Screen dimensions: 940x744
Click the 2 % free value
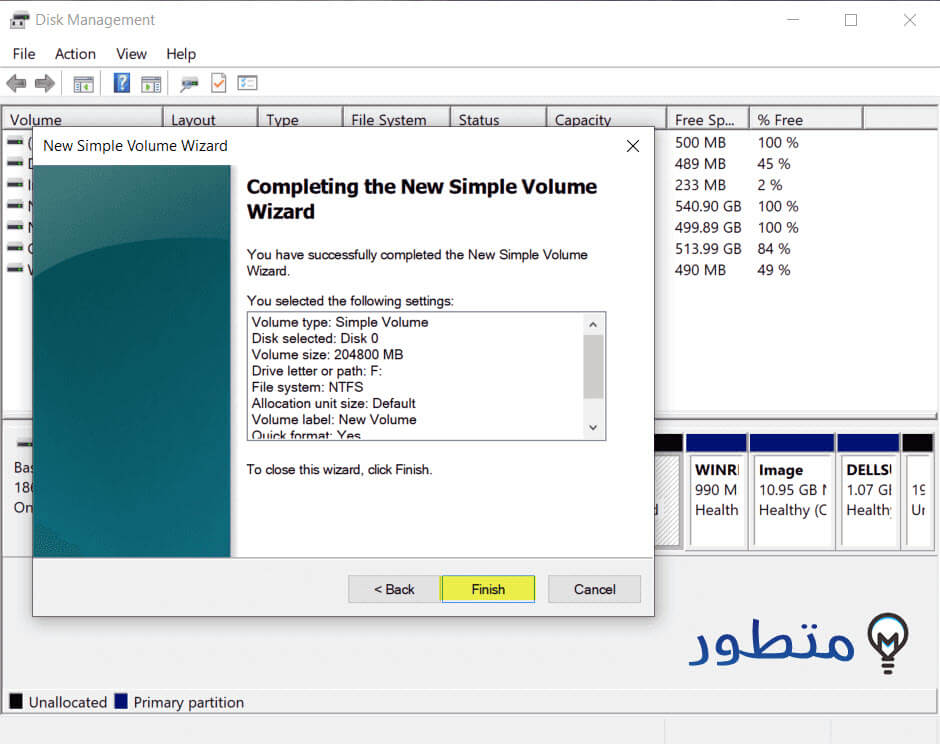[x=770, y=185]
